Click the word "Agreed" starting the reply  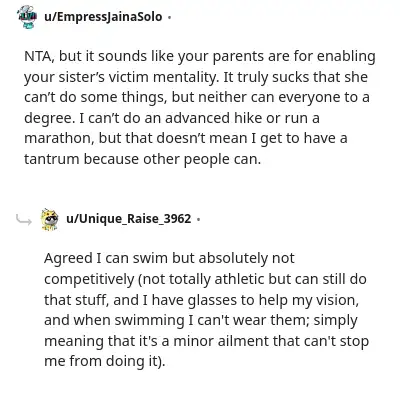pyautogui.click(x=68, y=258)
